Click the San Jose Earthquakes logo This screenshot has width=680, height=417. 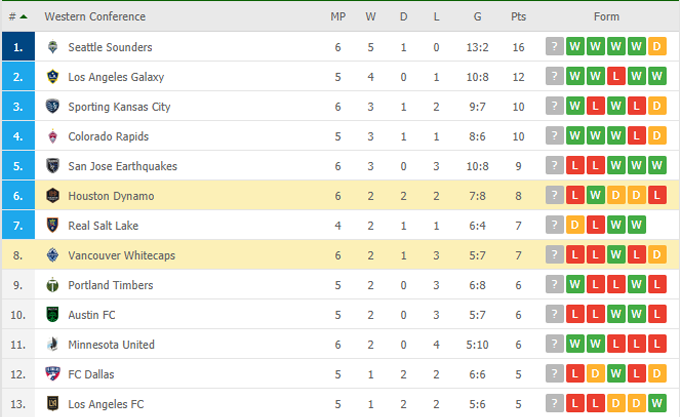click(53, 167)
